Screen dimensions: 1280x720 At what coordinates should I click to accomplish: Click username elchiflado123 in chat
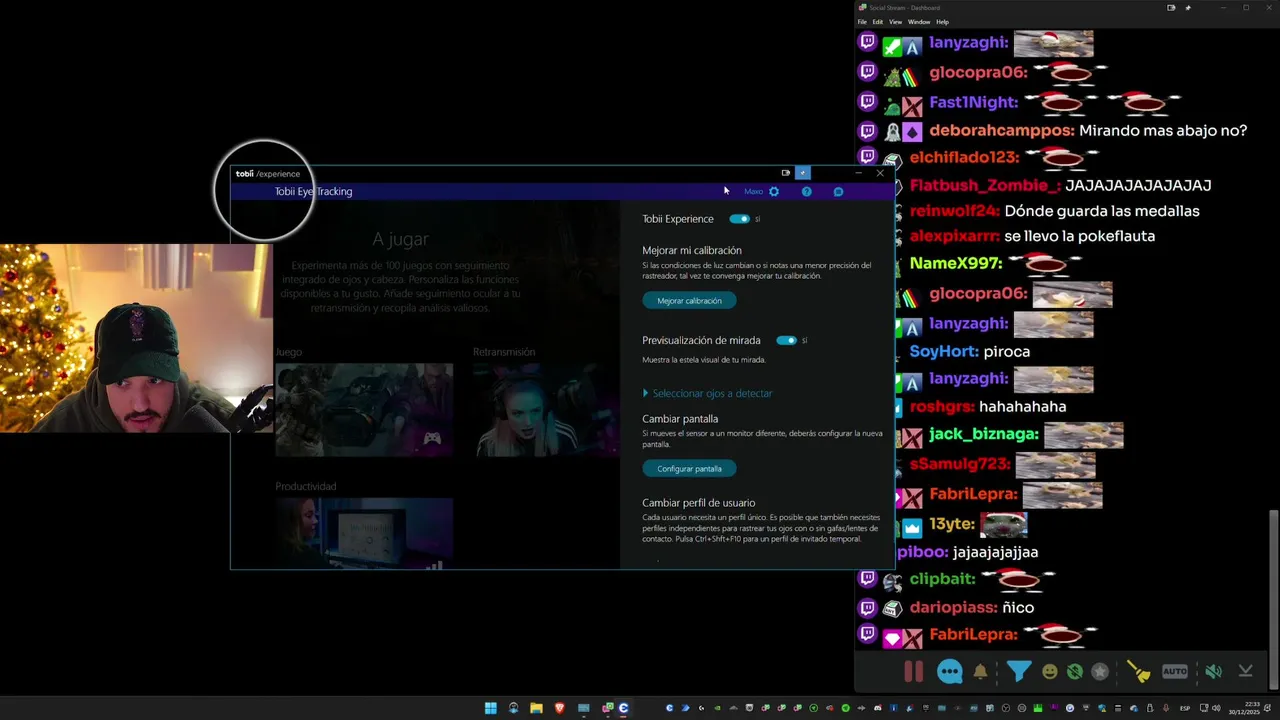click(964, 158)
